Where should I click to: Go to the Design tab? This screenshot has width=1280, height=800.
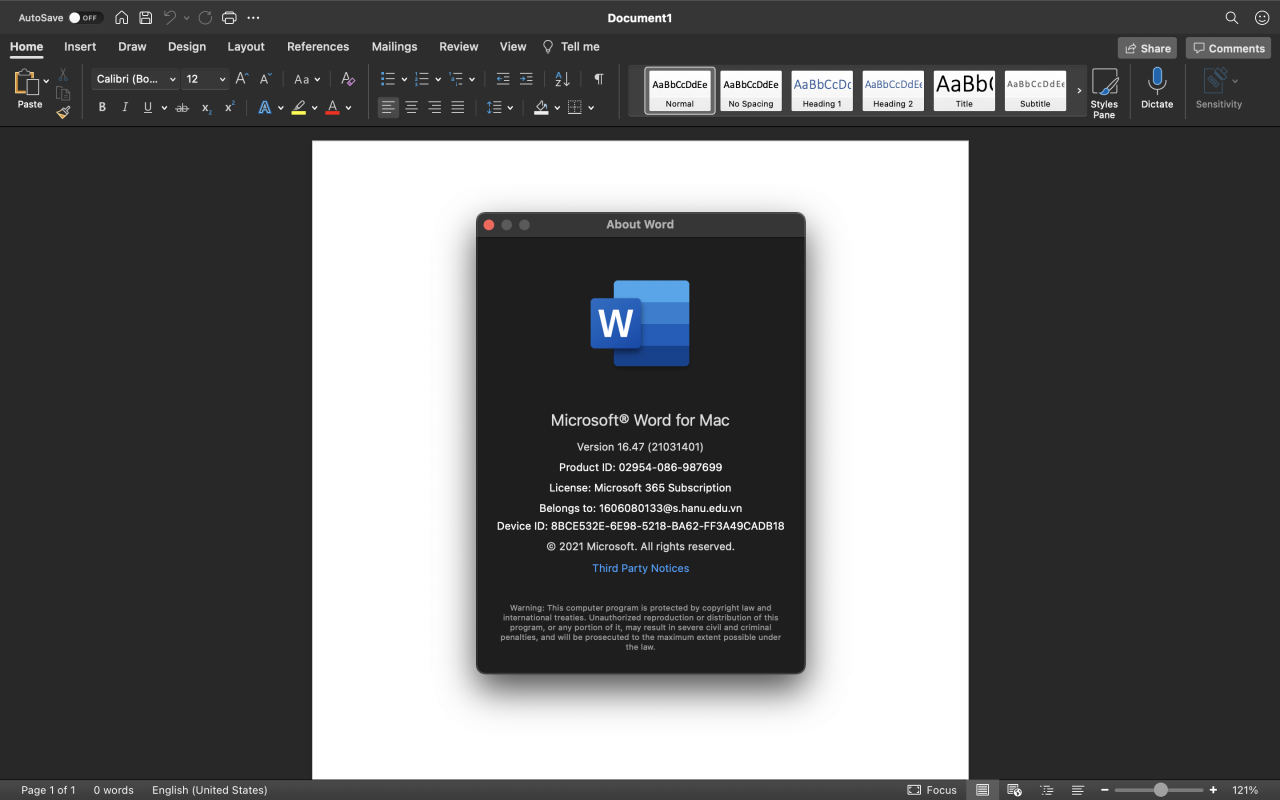[x=187, y=47]
